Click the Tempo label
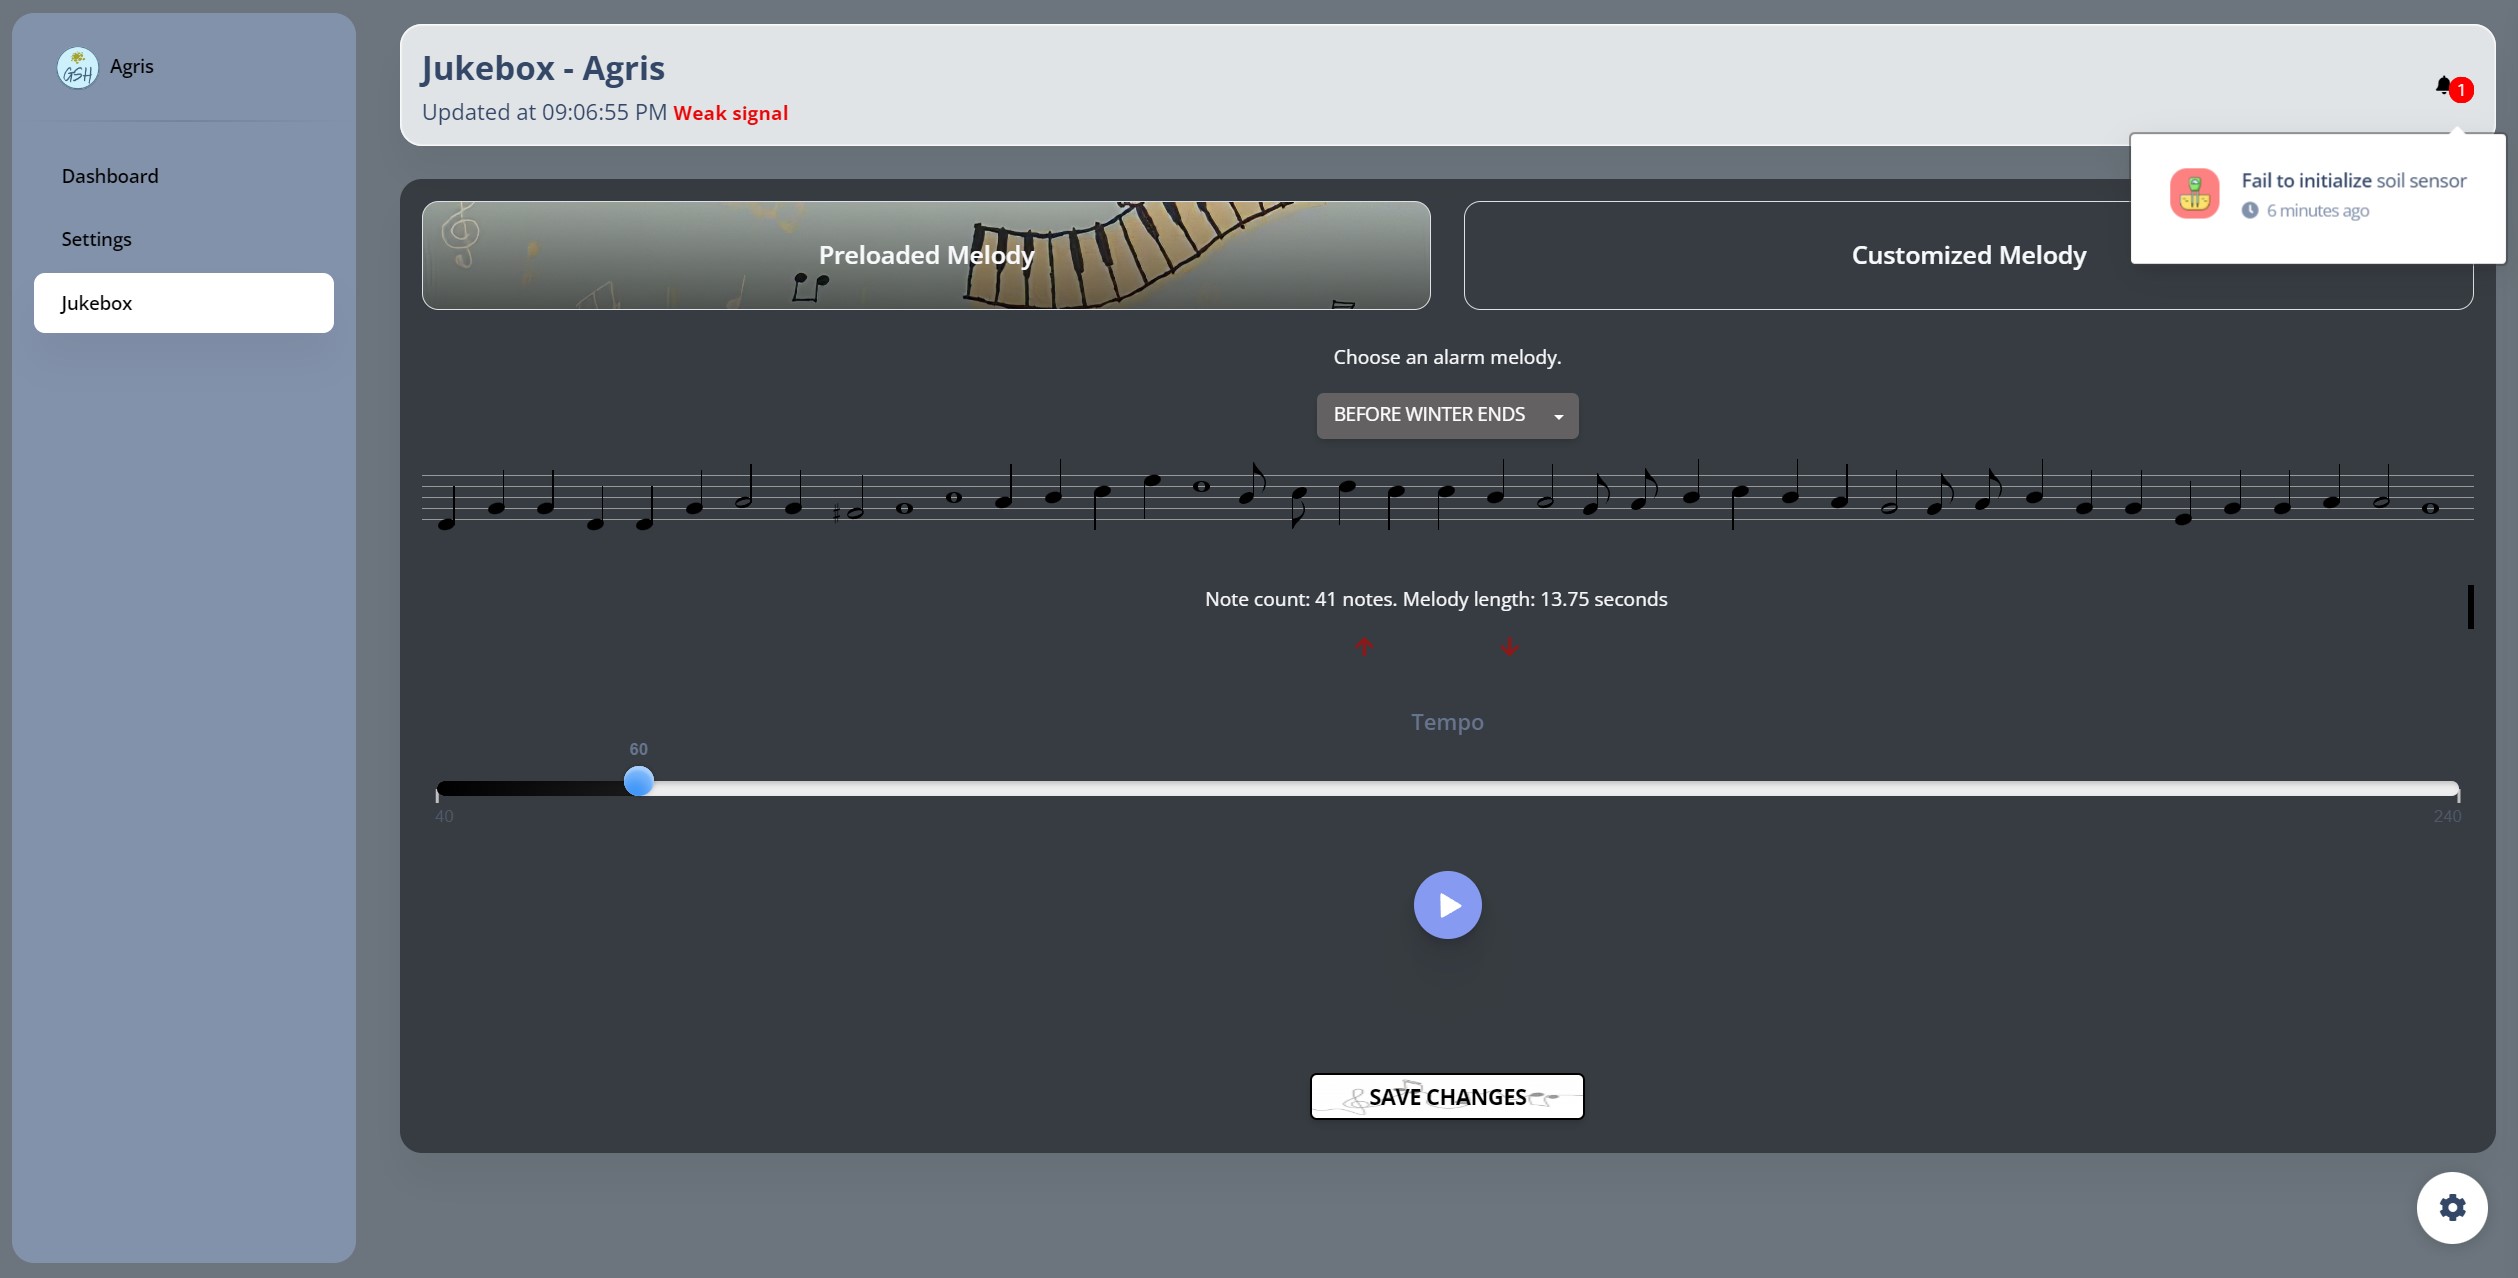 click(1447, 722)
